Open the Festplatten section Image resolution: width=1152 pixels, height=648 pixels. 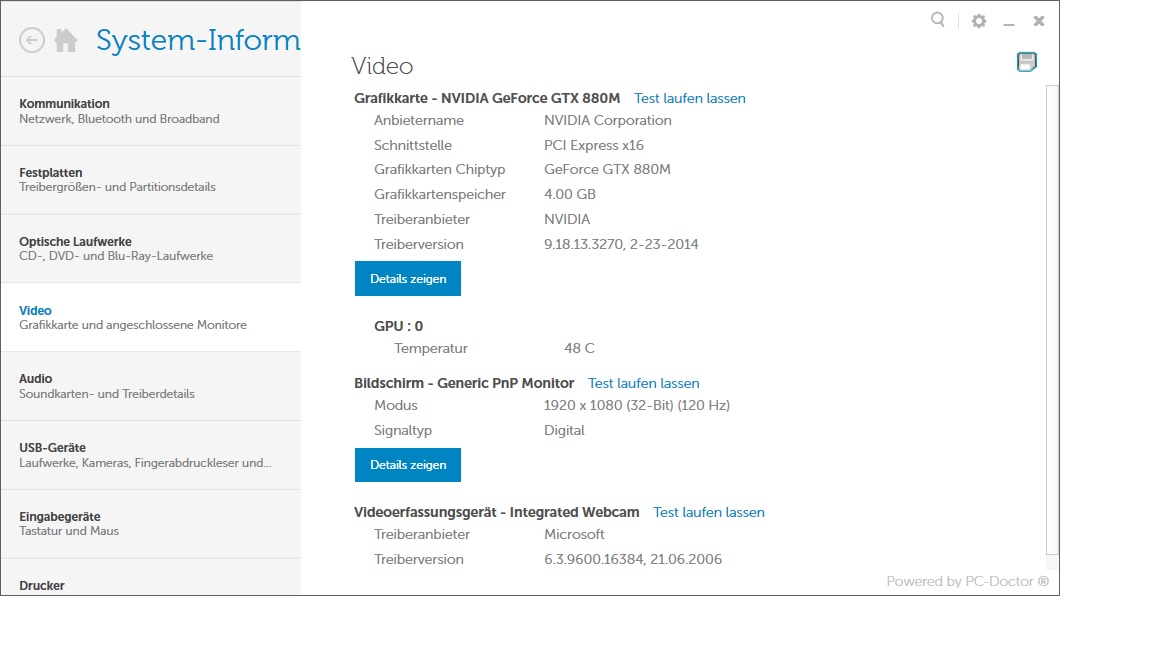pos(150,180)
